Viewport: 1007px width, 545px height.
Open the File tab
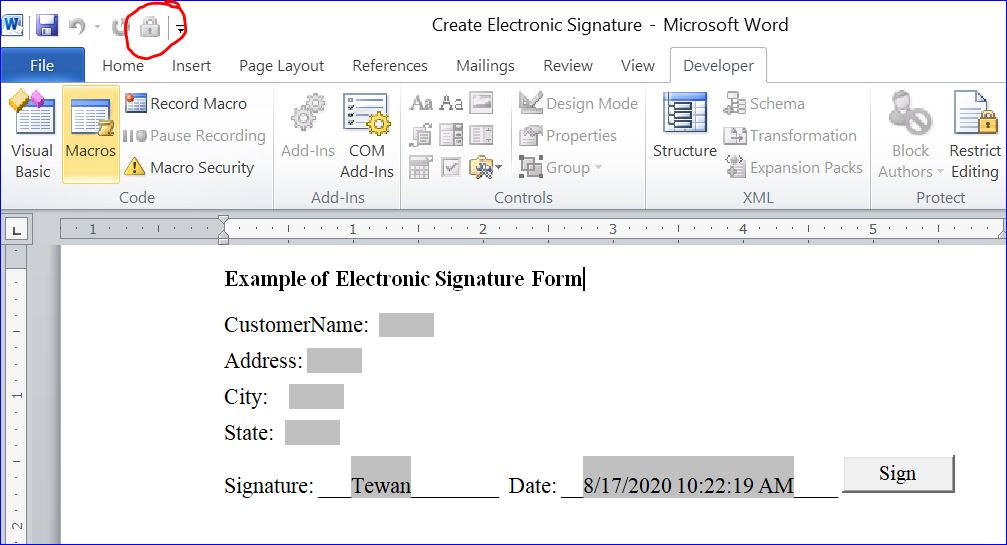(x=42, y=65)
